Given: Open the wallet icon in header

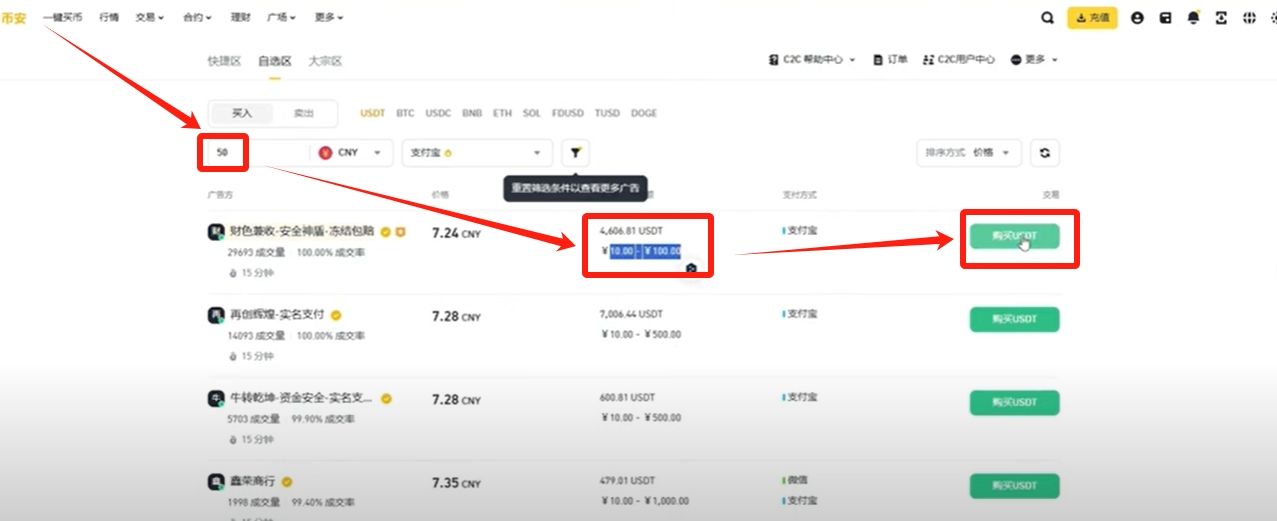Looking at the screenshot, I should (1165, 18).
